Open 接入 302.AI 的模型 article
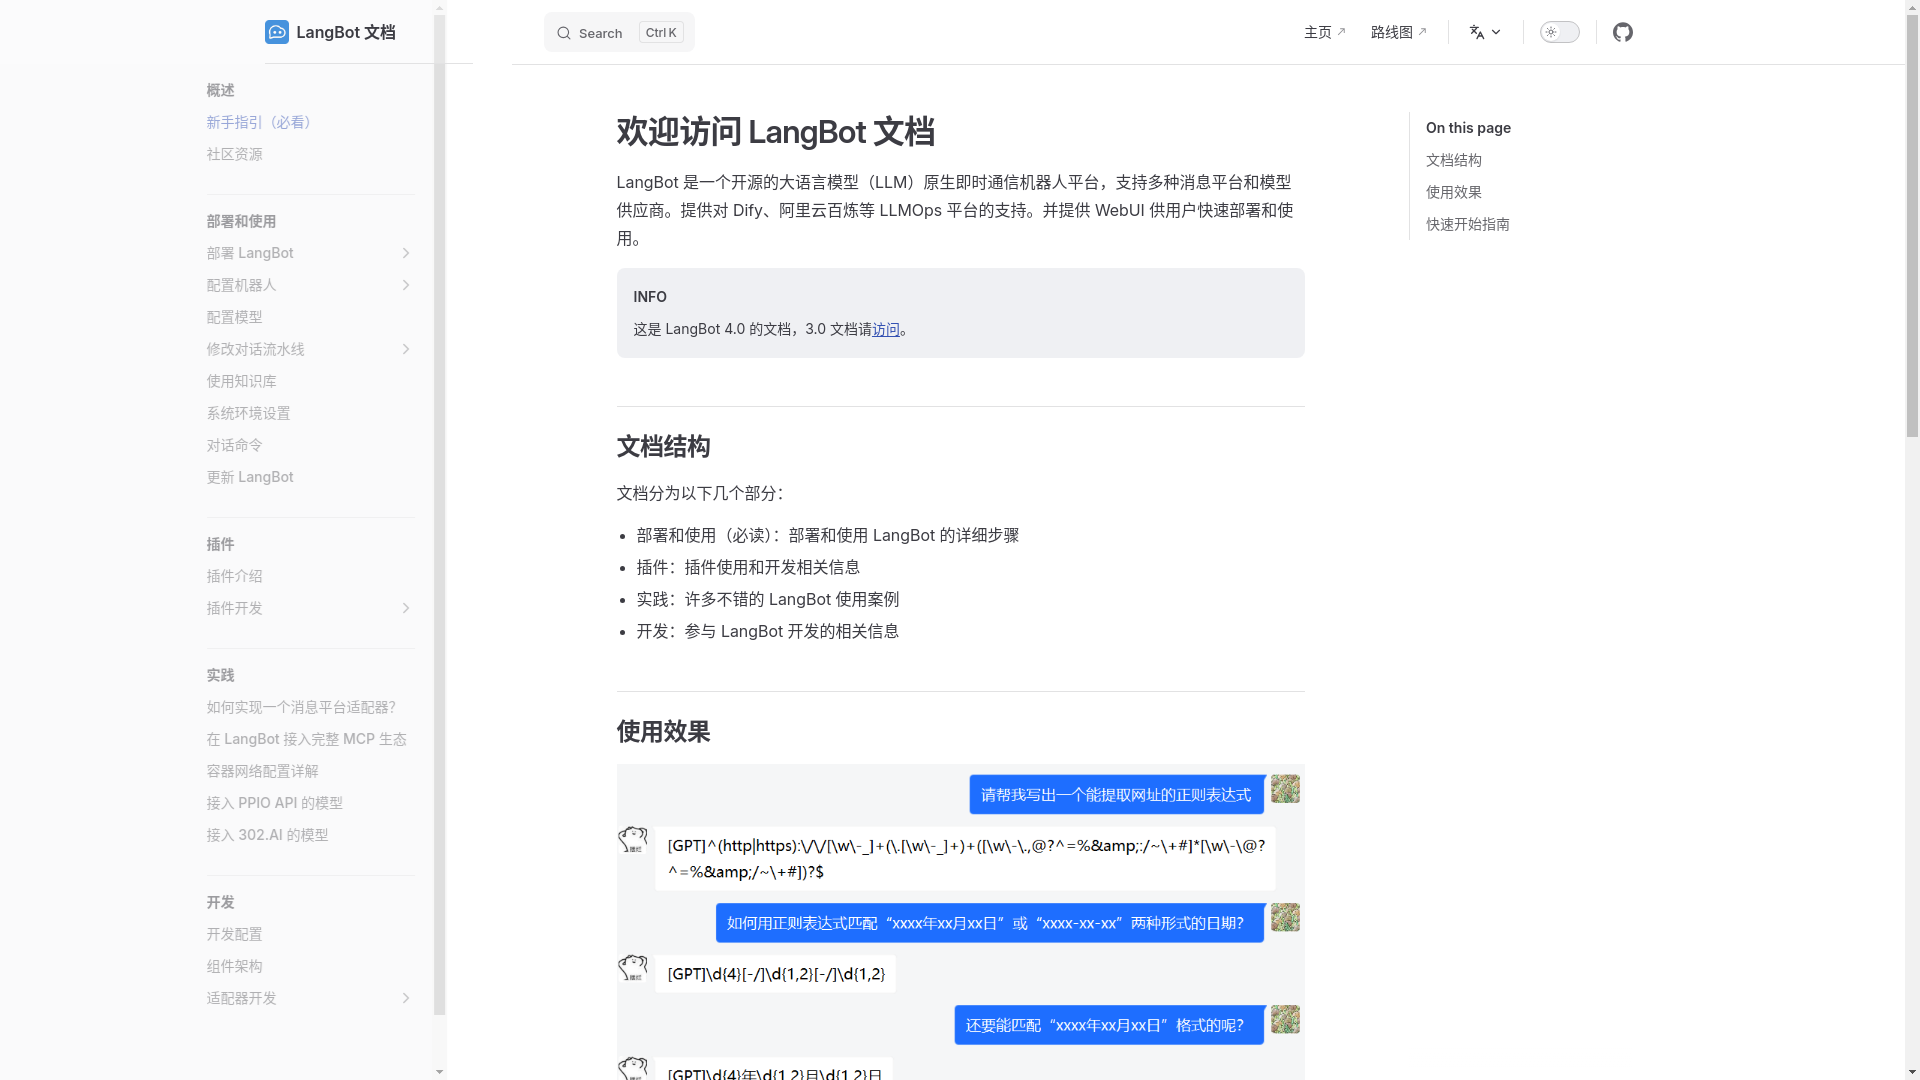The height and width of the screenshot is (1080, 1920). [267, 835]
